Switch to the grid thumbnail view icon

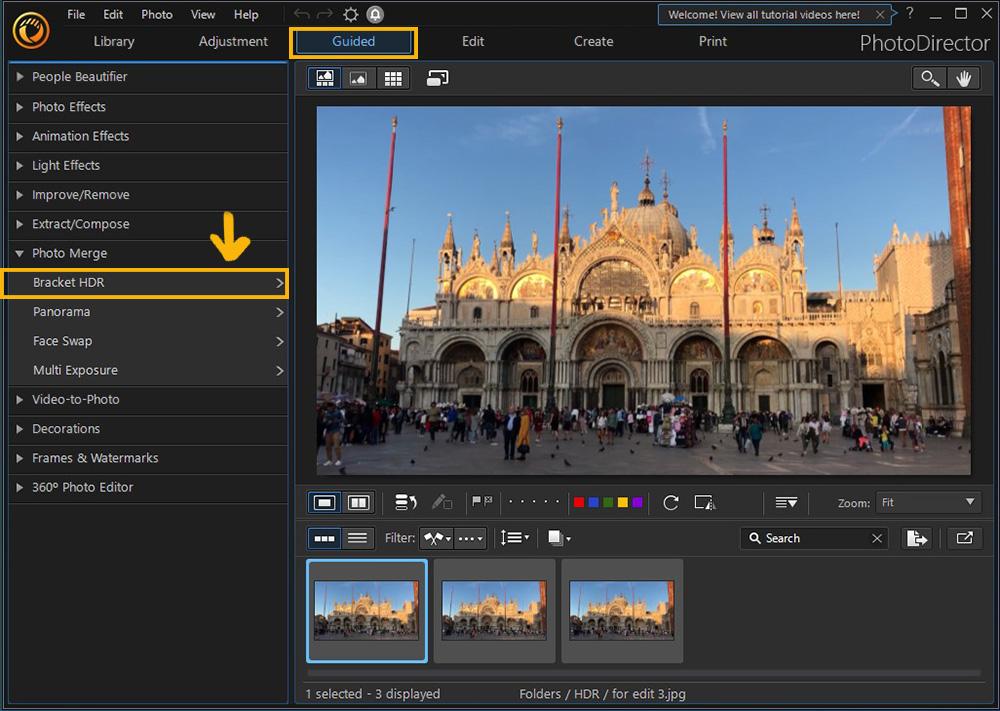(x=392, y=77)
